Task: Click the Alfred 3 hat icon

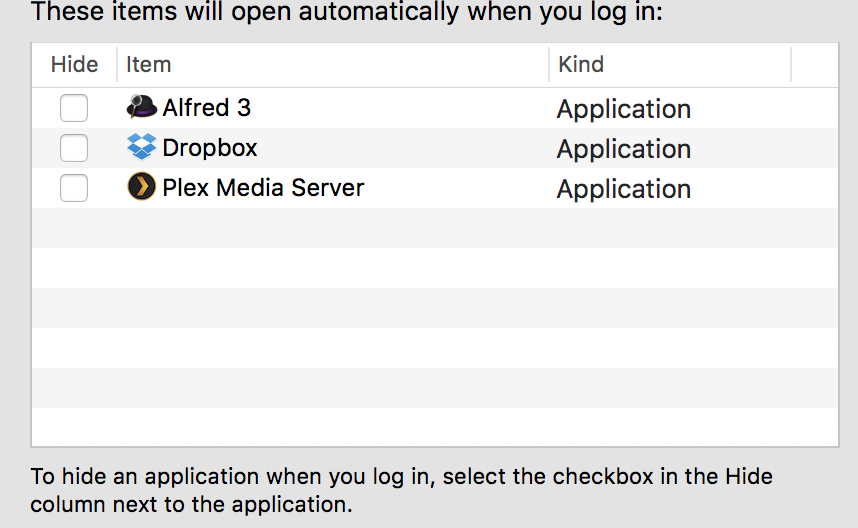Action: (142, 107)
